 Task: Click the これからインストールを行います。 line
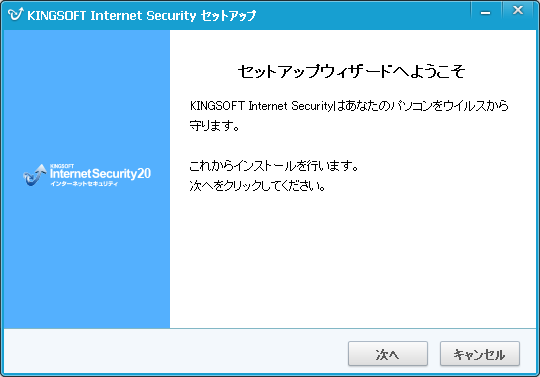[274, 166]
